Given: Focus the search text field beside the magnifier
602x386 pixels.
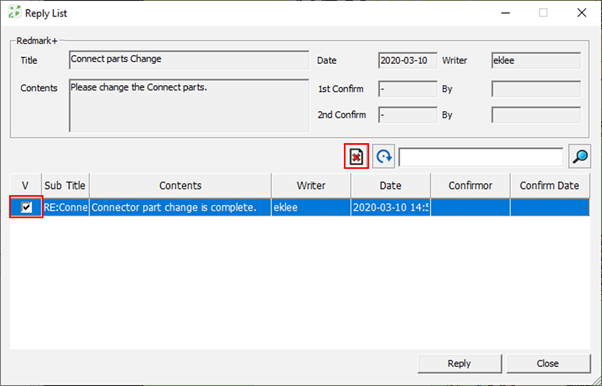Looking at the screenshot, I should tap(481, 157).
